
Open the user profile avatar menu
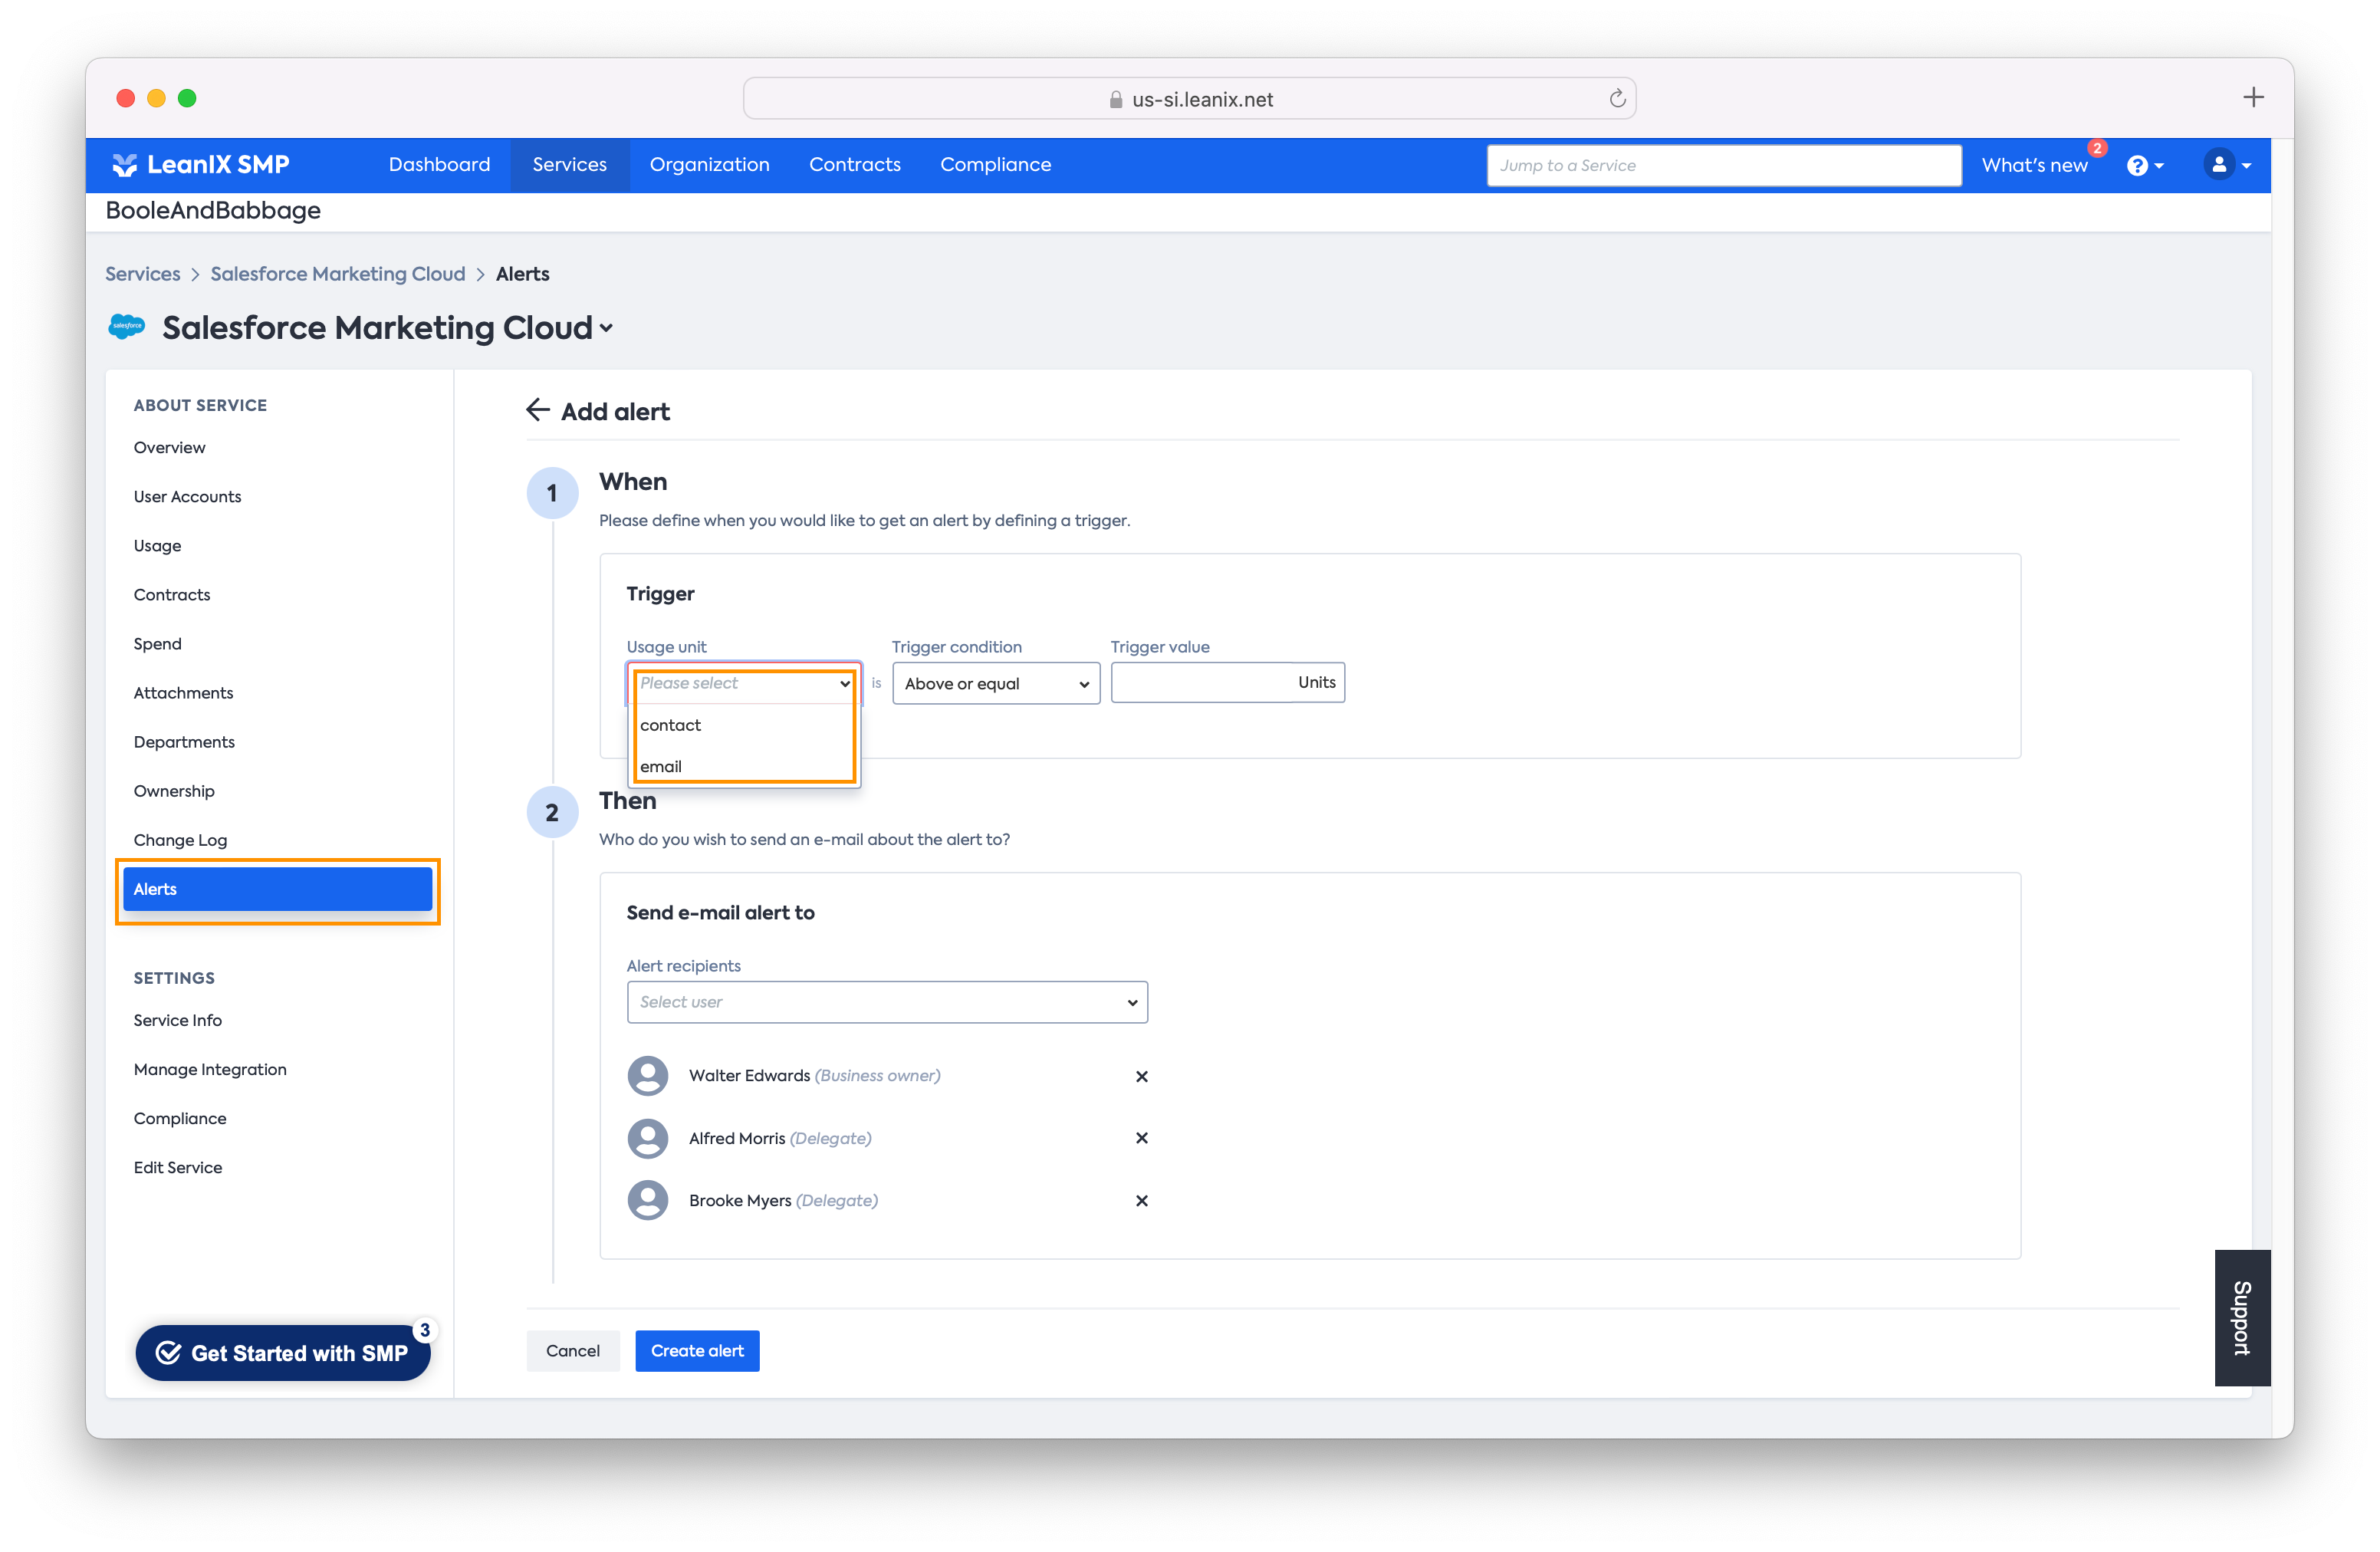tap(2227, 165)
